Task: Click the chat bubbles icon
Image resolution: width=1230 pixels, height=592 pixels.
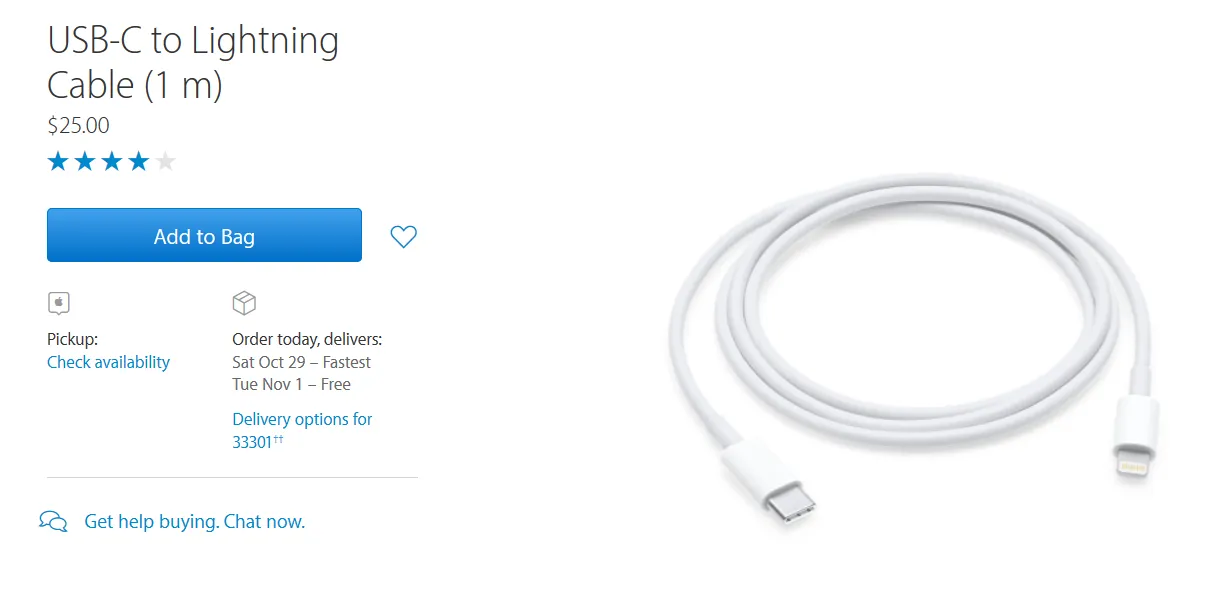Action: pyautogui.click(x=53, y=521)
